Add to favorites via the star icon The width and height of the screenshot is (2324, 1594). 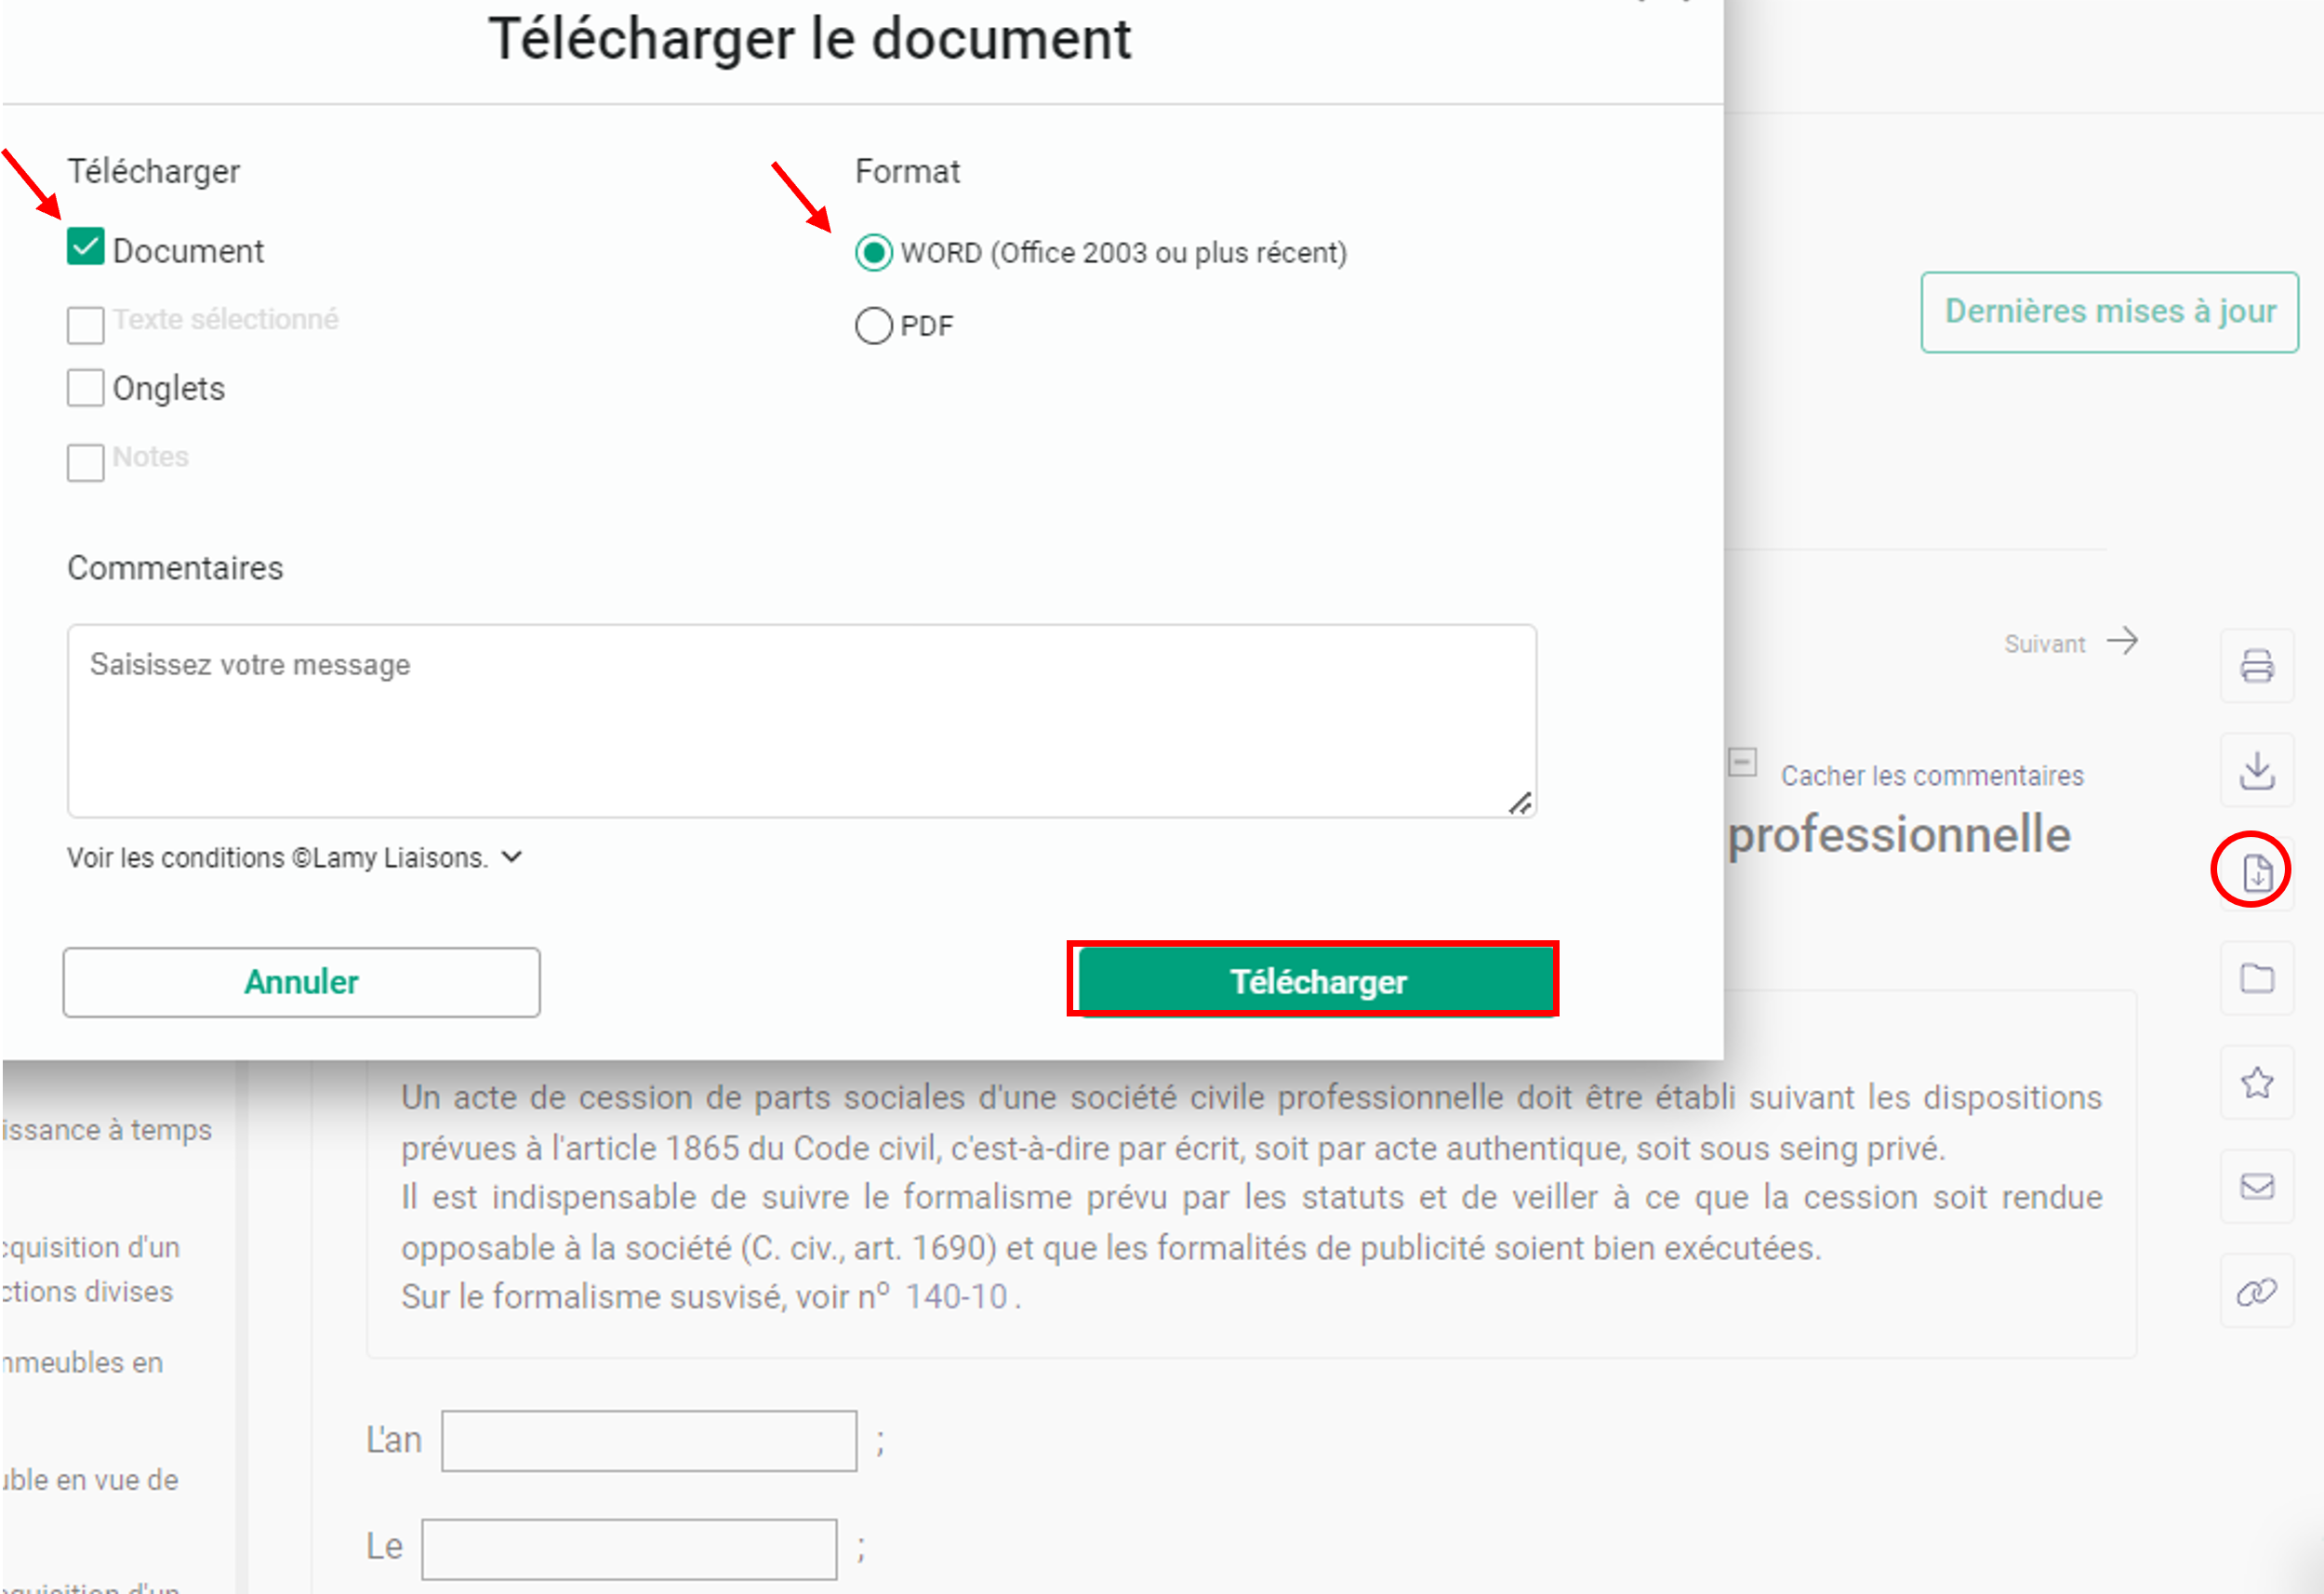pyautogui.click(x=2257, y=1082)
